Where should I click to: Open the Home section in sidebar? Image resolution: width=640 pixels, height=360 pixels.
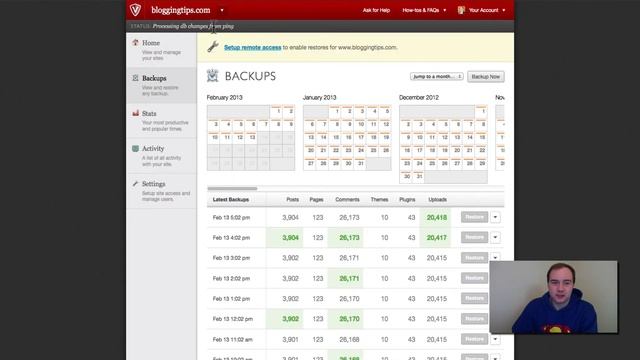161,50
